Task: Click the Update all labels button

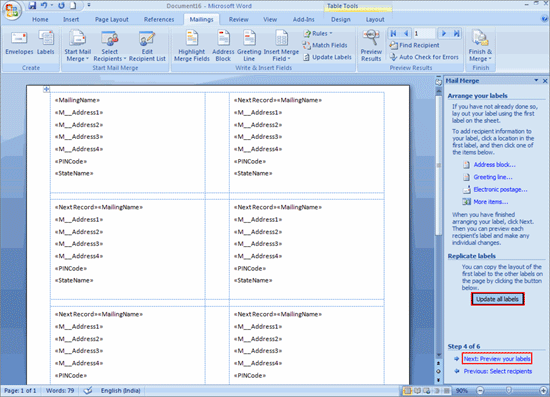Action: [498, 299]
